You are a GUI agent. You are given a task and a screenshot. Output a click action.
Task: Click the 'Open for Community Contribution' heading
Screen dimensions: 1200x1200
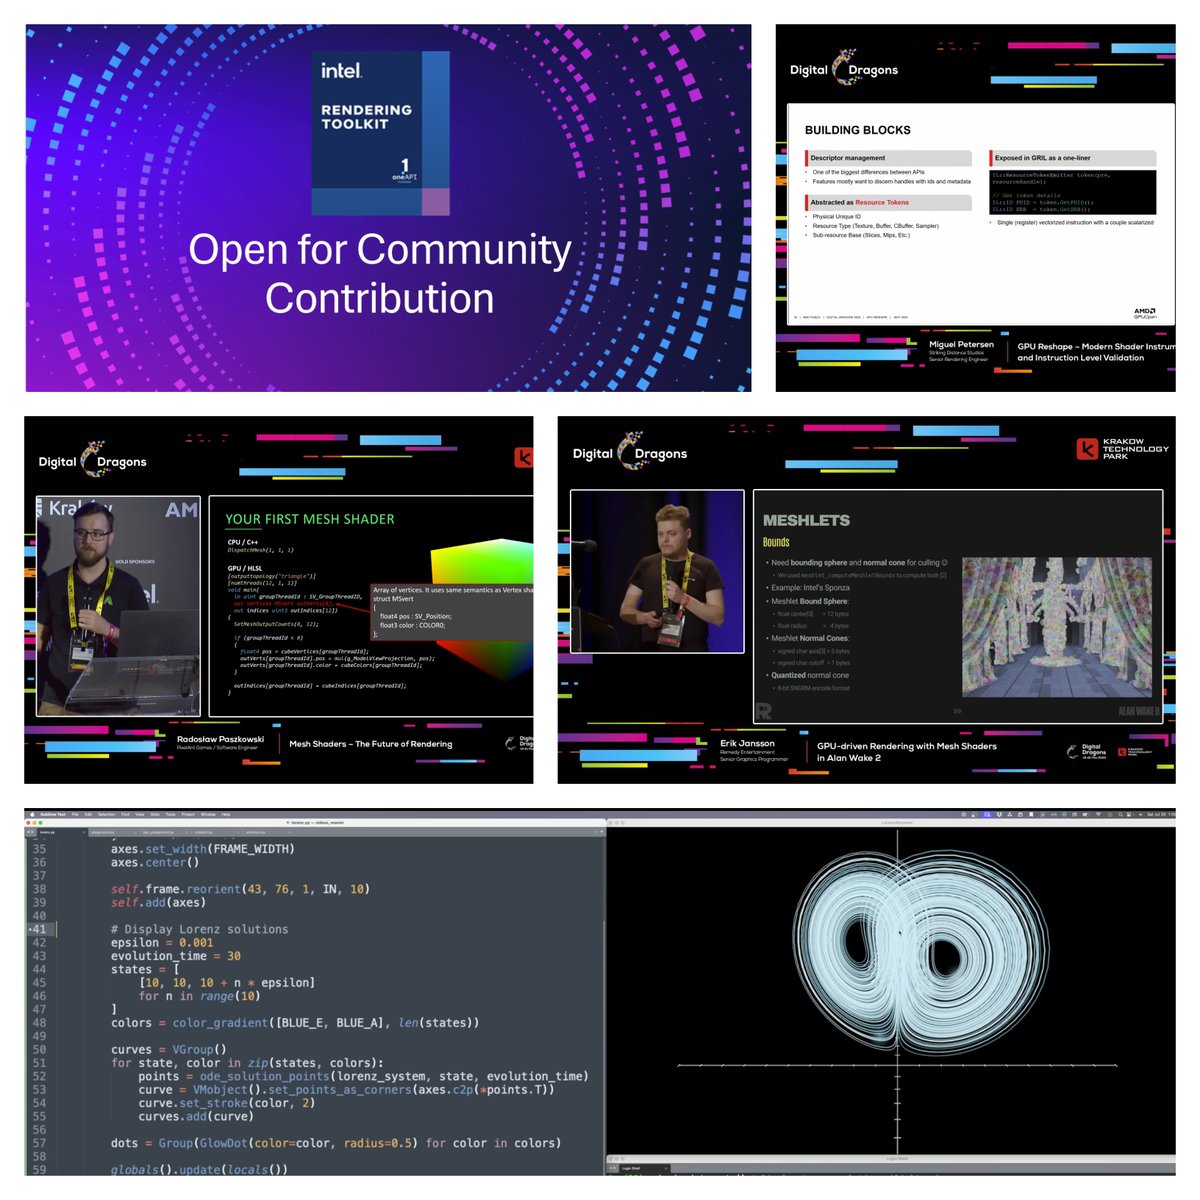point(380,273)
